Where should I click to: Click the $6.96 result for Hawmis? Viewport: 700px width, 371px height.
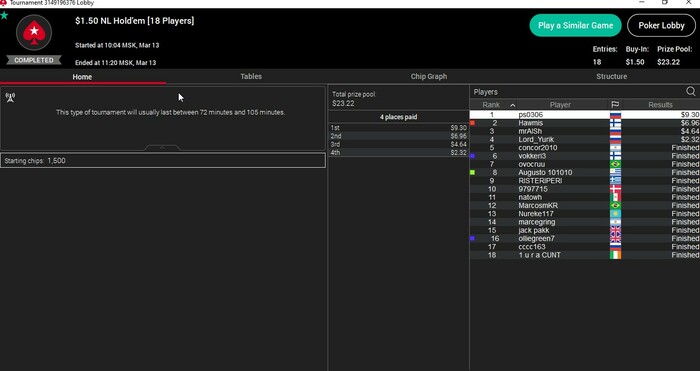click(690, 123)
